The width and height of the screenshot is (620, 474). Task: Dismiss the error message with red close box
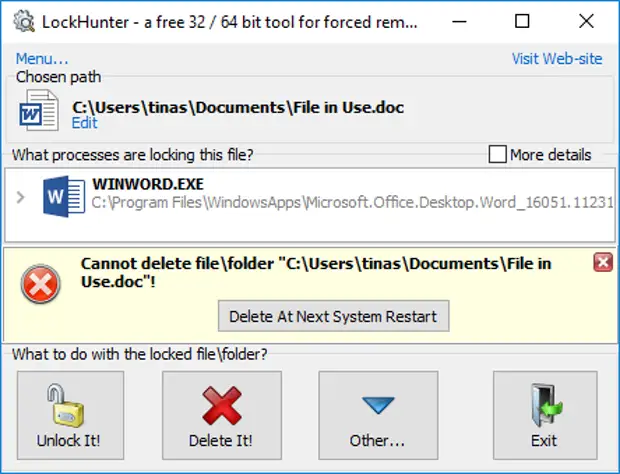602,262
